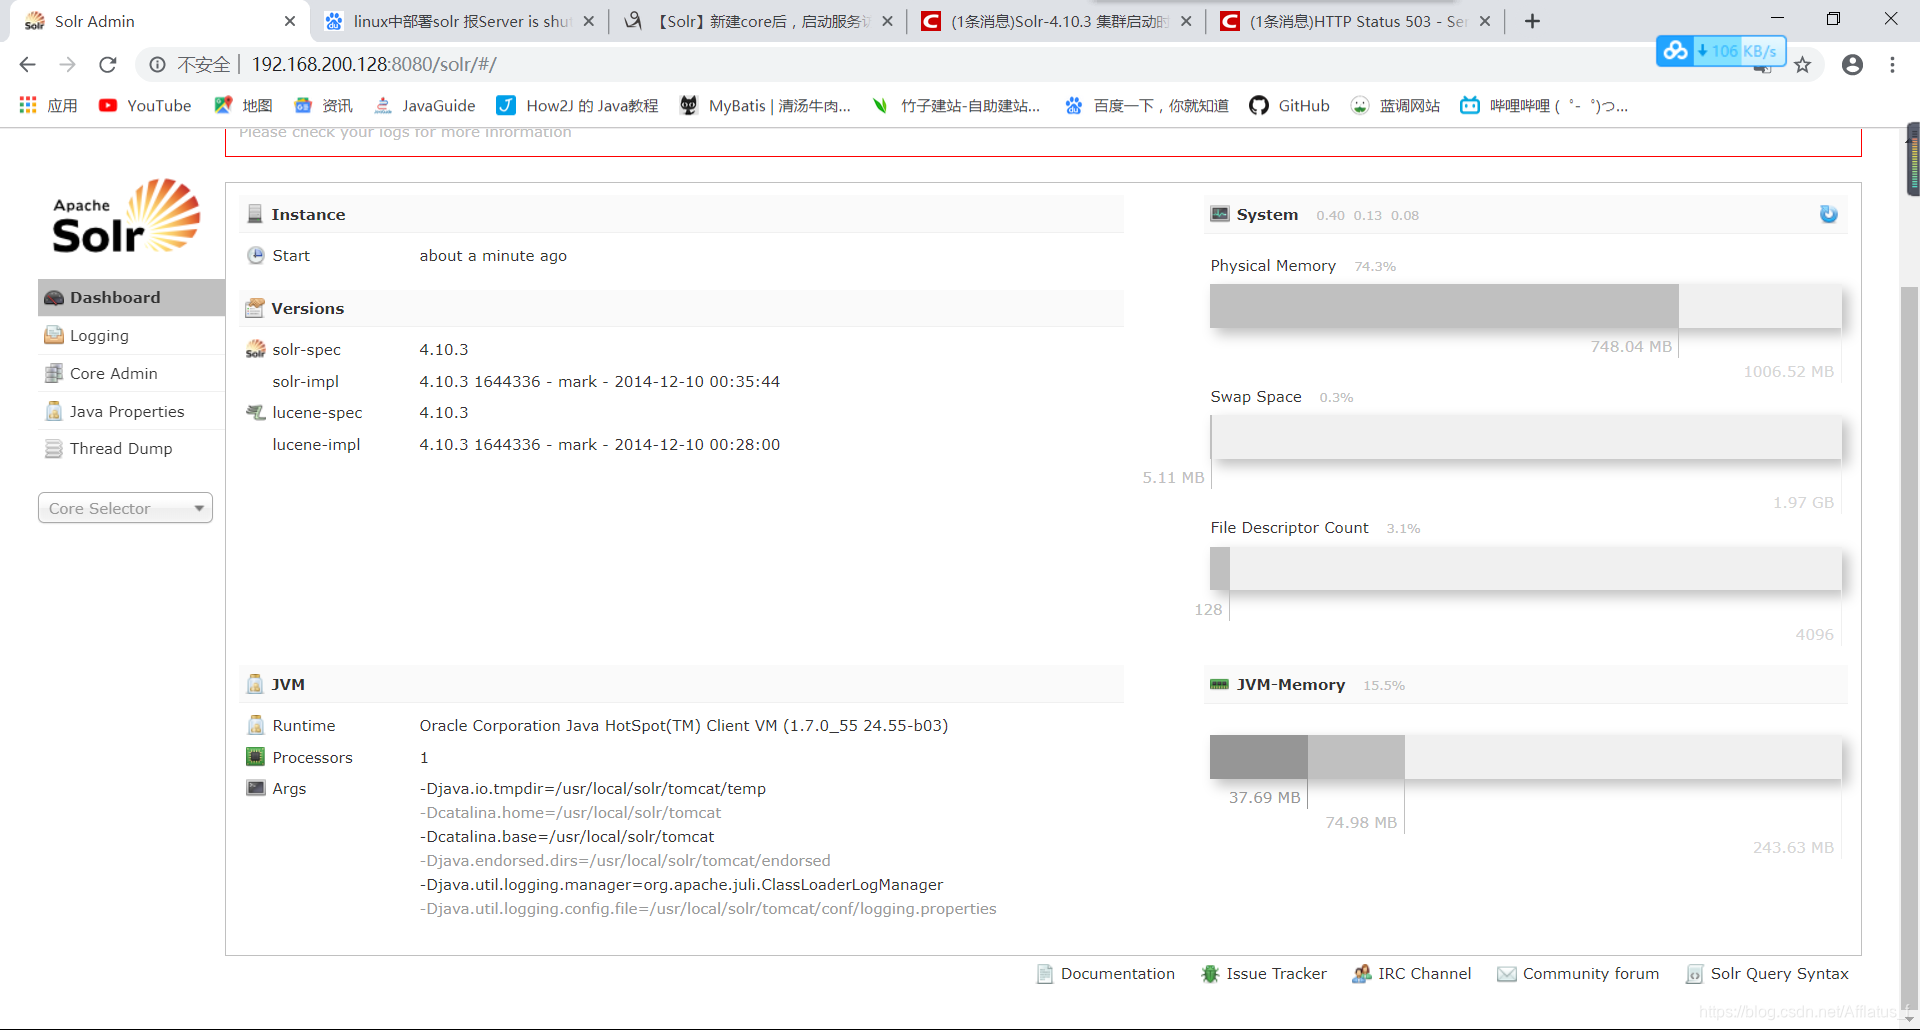Reload the current page
The width and height of the screenshot is (1920, 1030).
click(x=108, y=64)
